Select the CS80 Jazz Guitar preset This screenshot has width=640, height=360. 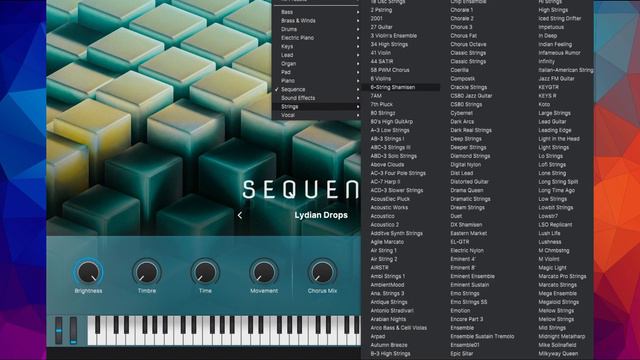[x=471, y=96]
